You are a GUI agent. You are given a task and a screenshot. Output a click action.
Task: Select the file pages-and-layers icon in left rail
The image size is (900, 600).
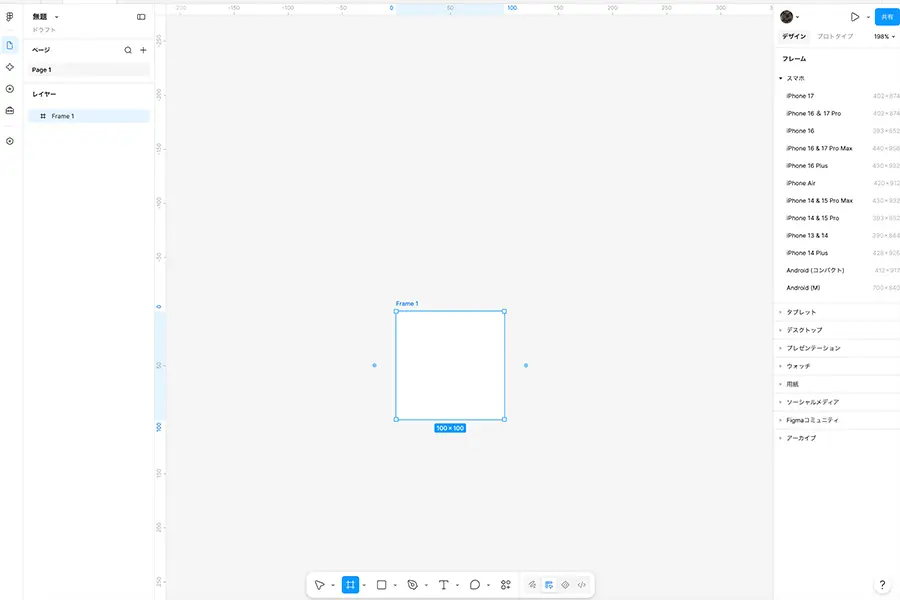tap(10, 45)
